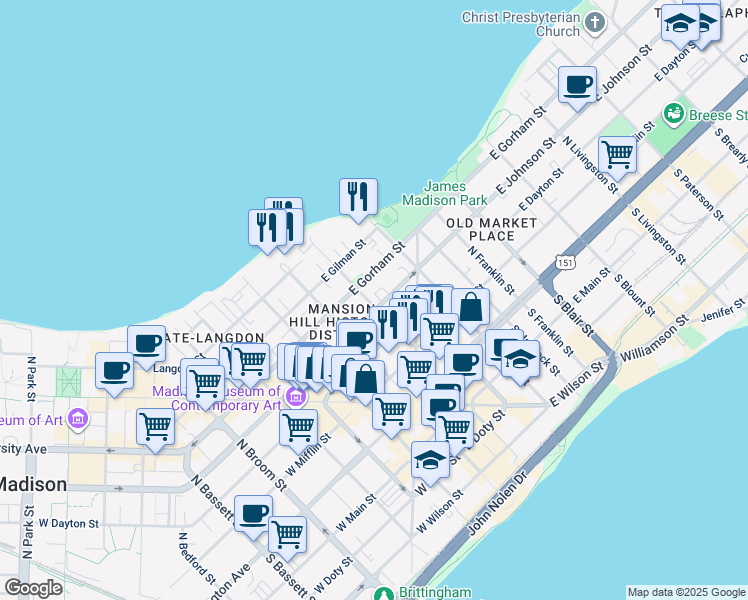Viewport: 748px width, 600px height.
Task: Click the W Dayton St label
Action: (69, 523)
